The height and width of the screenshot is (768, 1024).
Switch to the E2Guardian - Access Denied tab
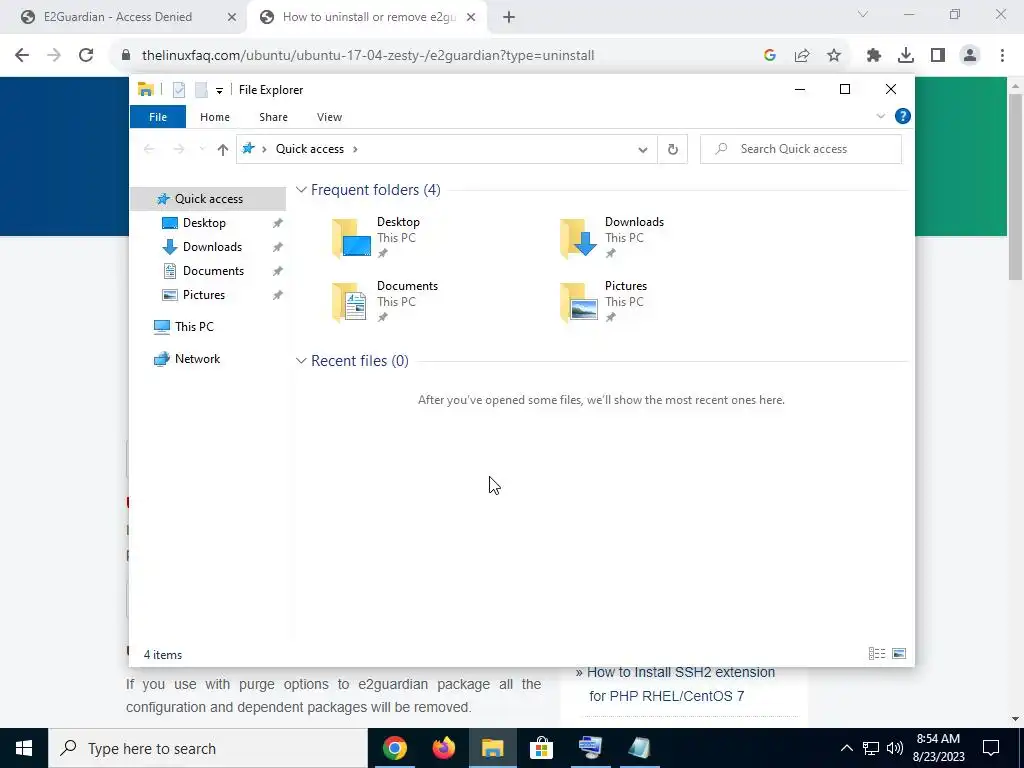[x=118, y=17]
